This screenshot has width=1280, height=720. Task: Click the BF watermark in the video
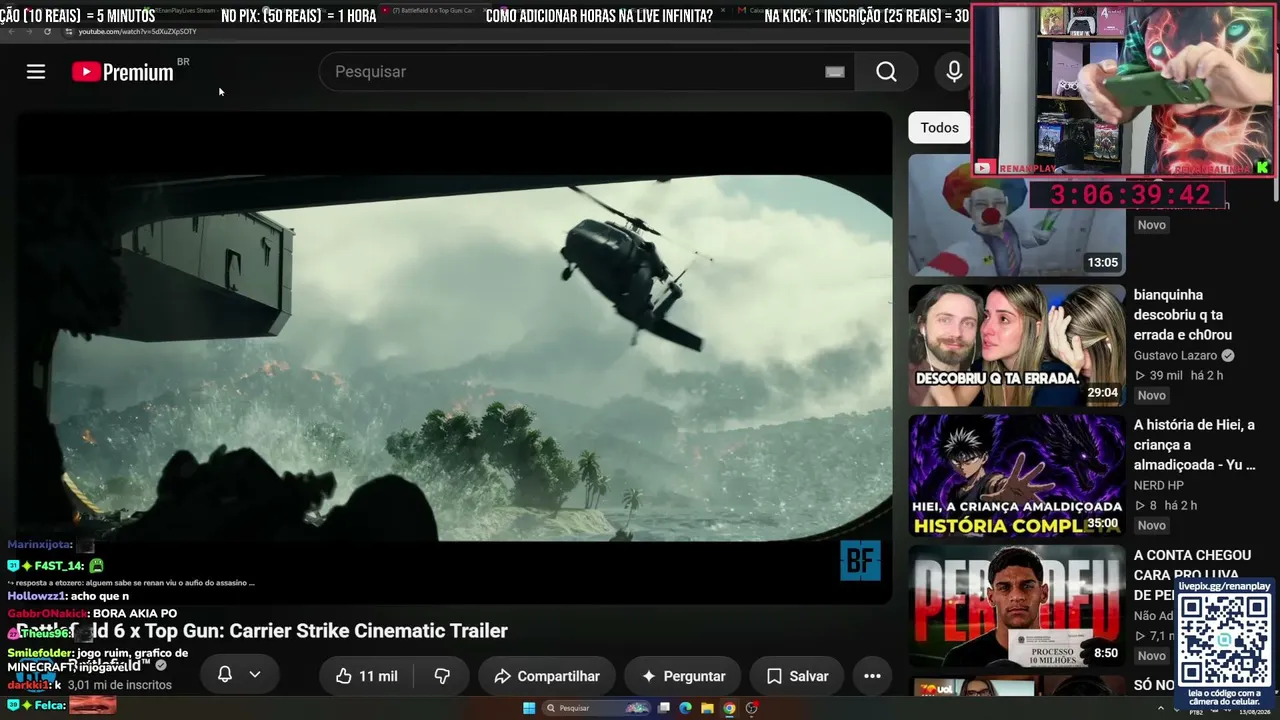click(860, 561)
